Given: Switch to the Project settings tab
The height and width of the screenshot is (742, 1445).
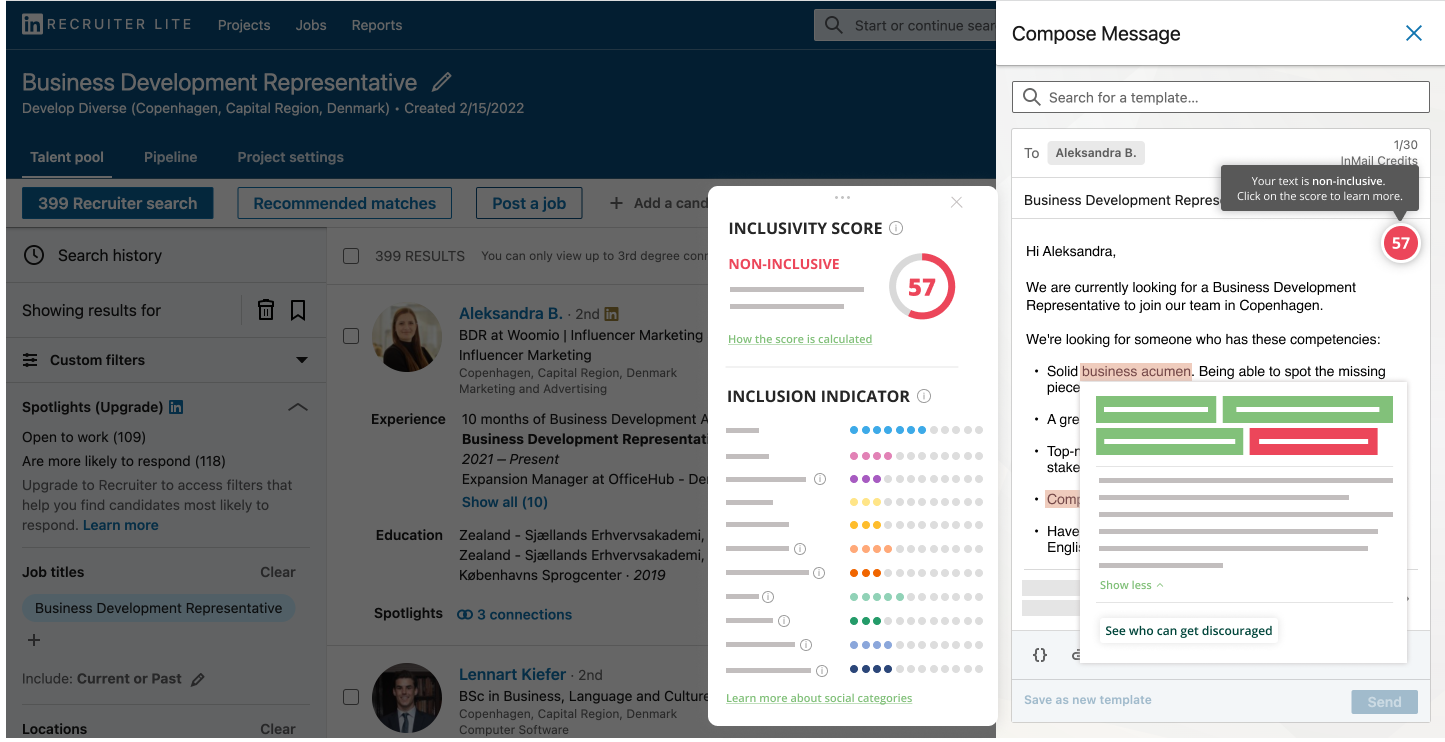Looking at the screenshot, I should click(291, 157).
